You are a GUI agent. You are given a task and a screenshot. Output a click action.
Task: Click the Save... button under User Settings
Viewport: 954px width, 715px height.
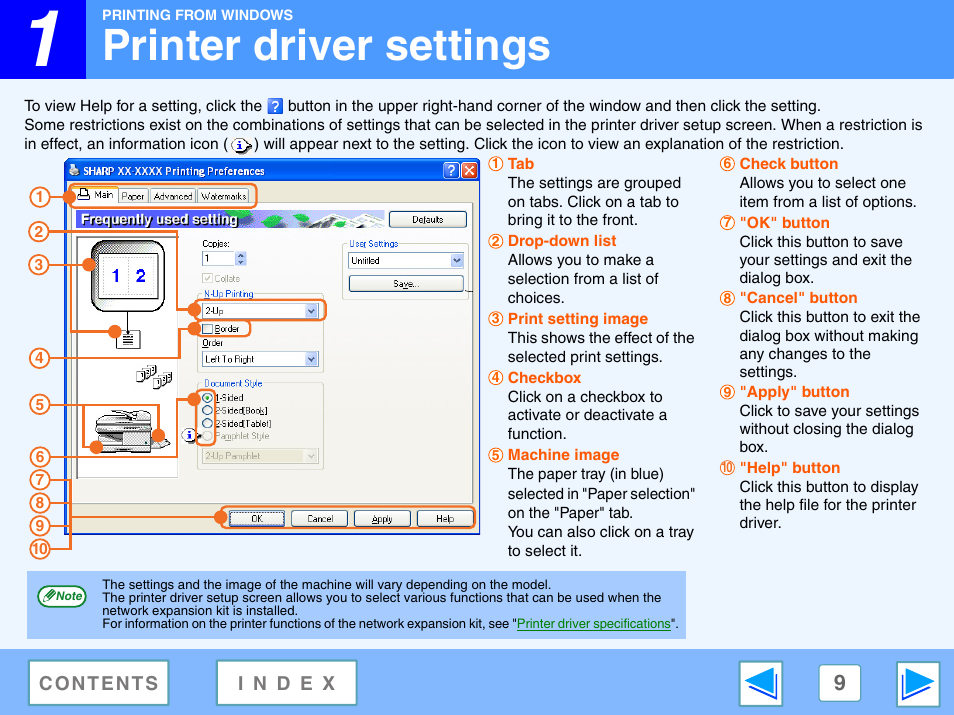pyautogui.click(x=406, y=284)
